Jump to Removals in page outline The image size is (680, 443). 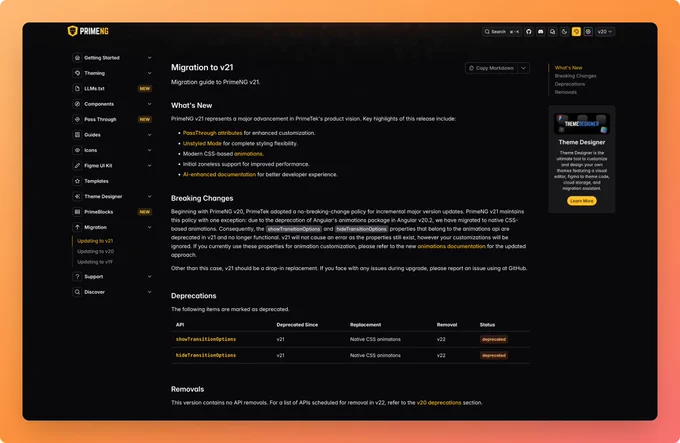click(566, 92)
